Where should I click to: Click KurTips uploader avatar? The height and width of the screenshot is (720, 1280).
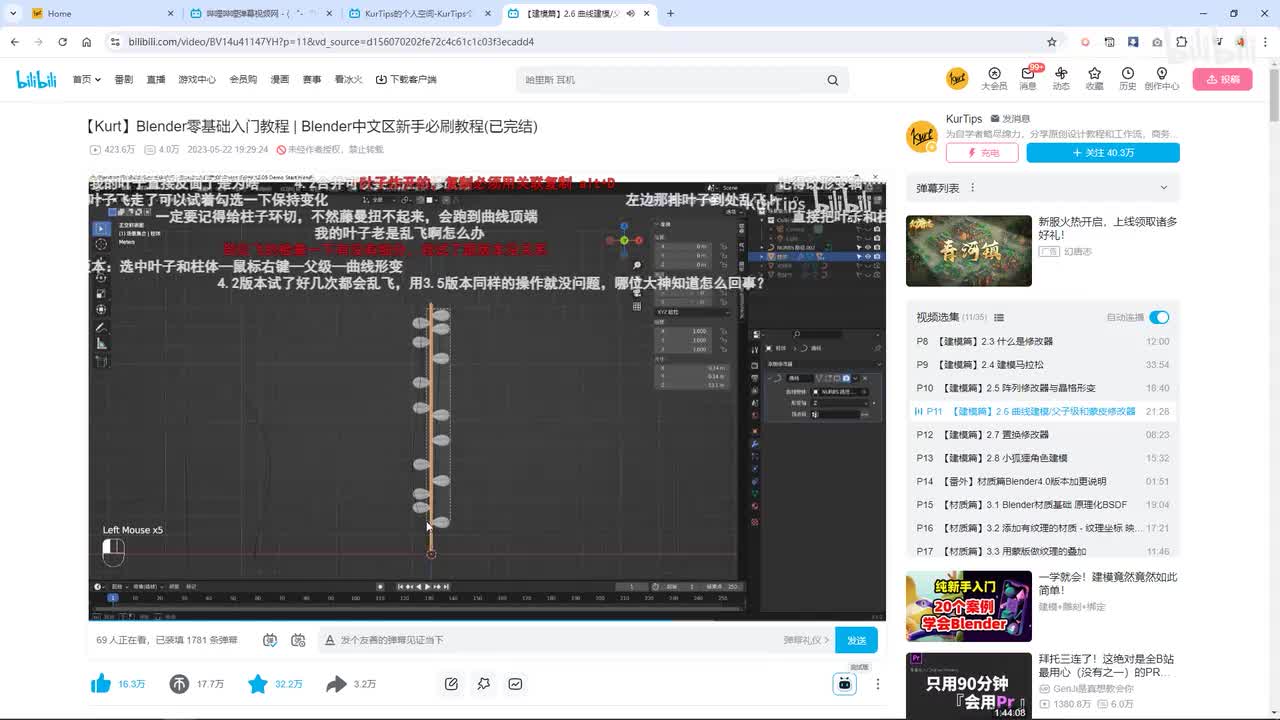(x=922, y=137)
